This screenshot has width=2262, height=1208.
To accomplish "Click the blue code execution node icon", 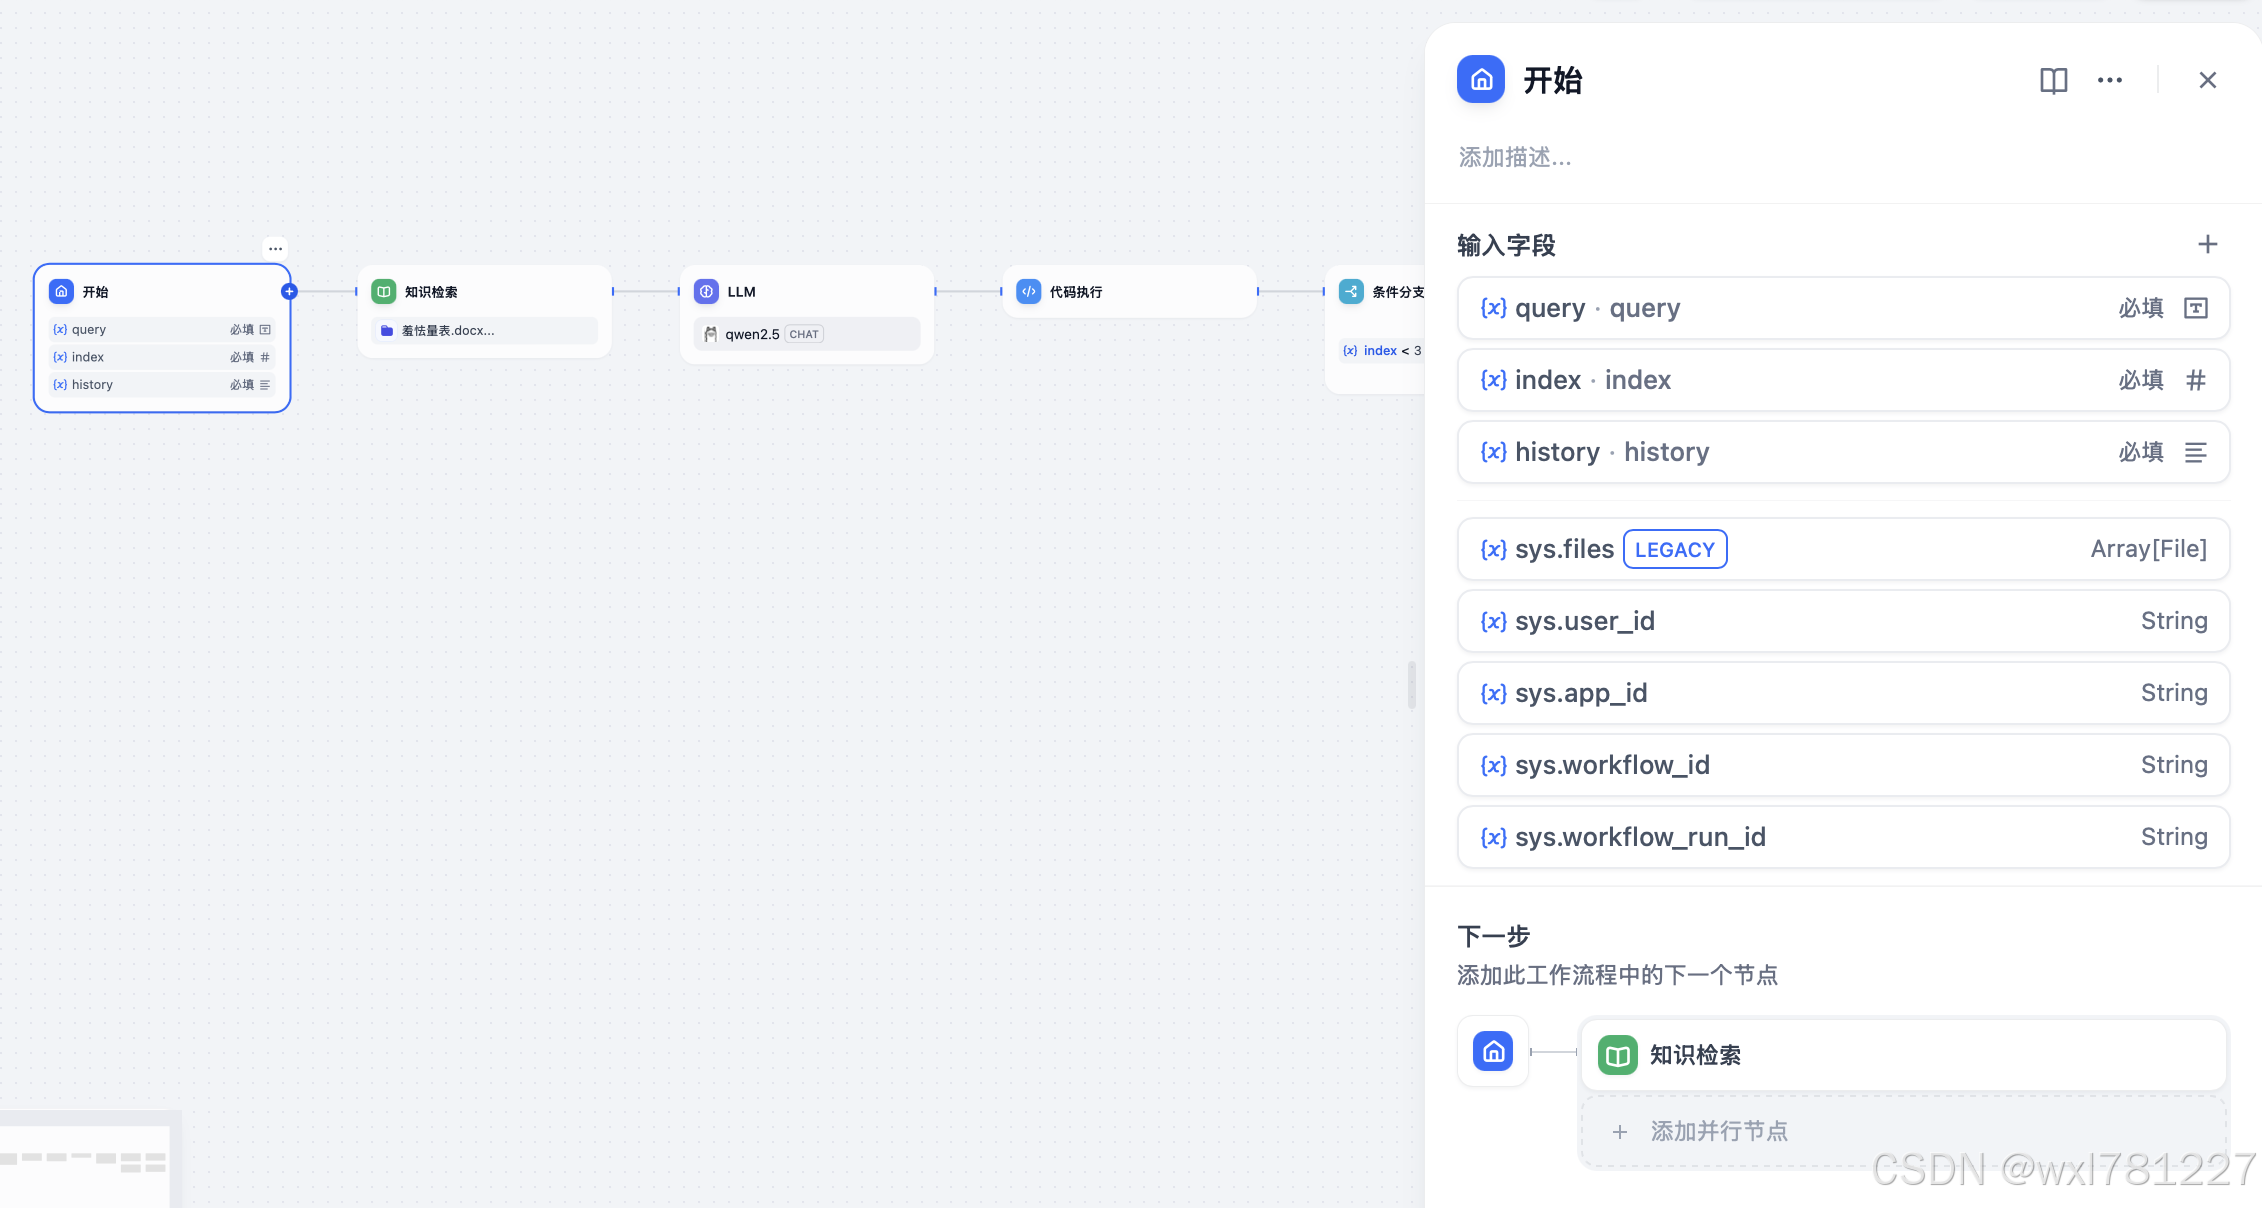I will (1029, 291).
